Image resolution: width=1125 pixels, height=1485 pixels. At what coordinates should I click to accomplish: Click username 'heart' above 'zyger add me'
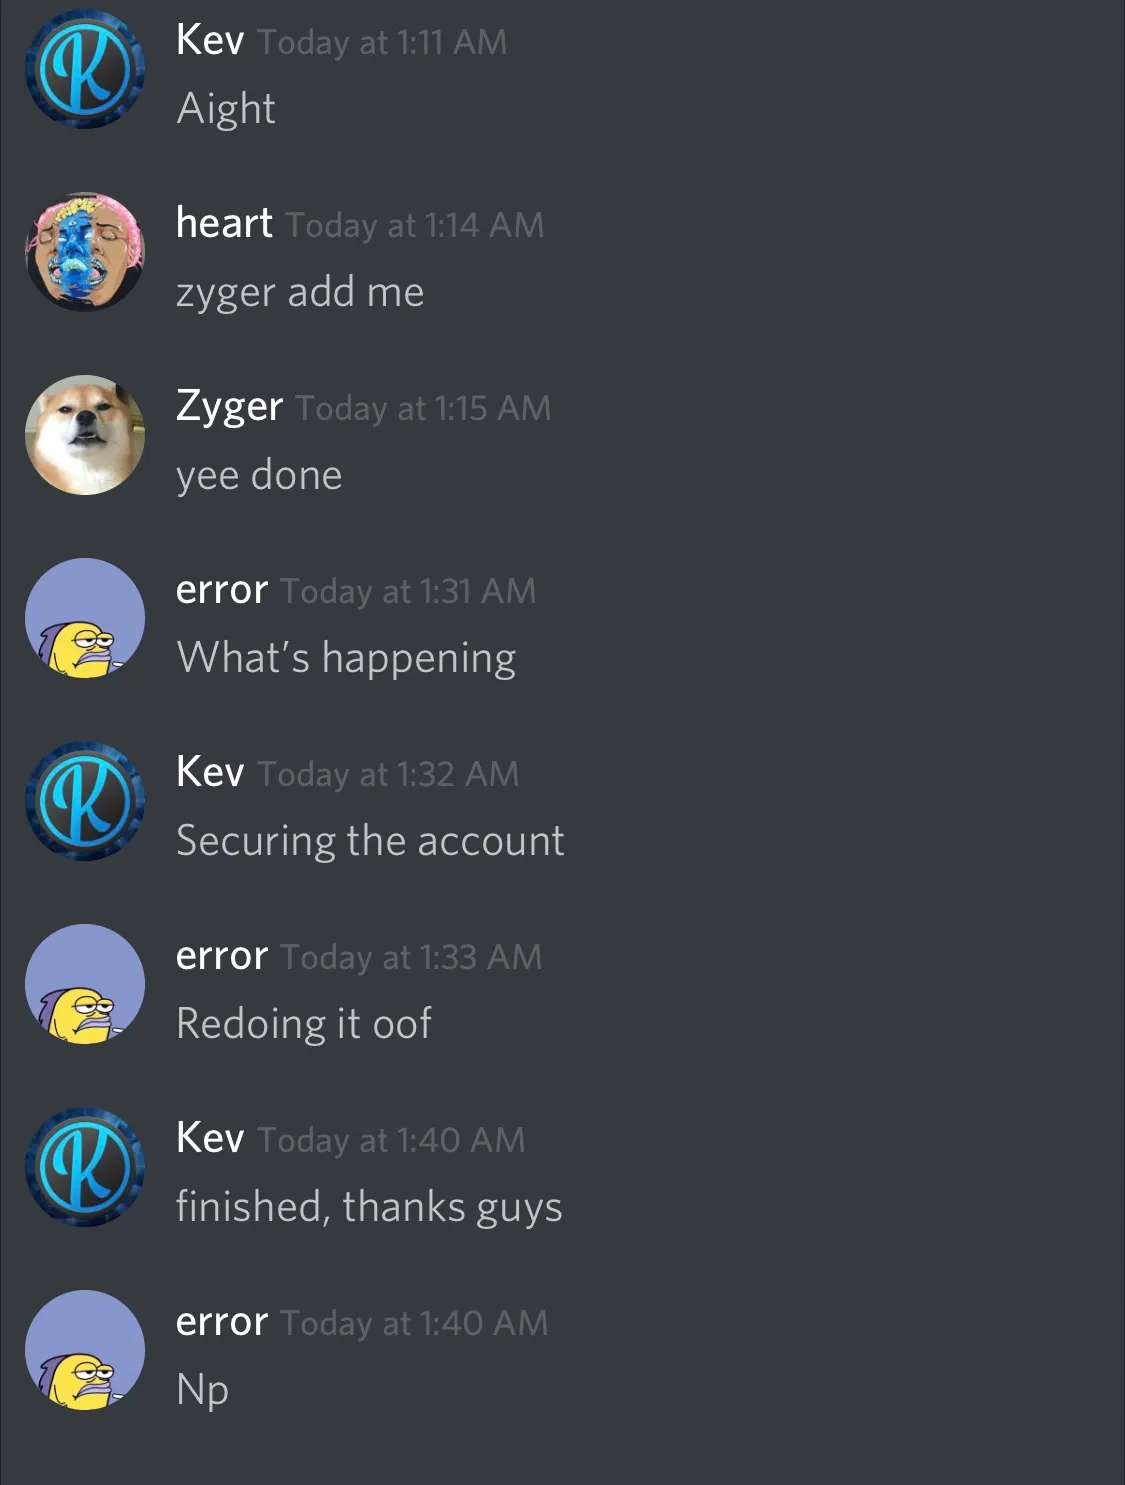[224, 223]
